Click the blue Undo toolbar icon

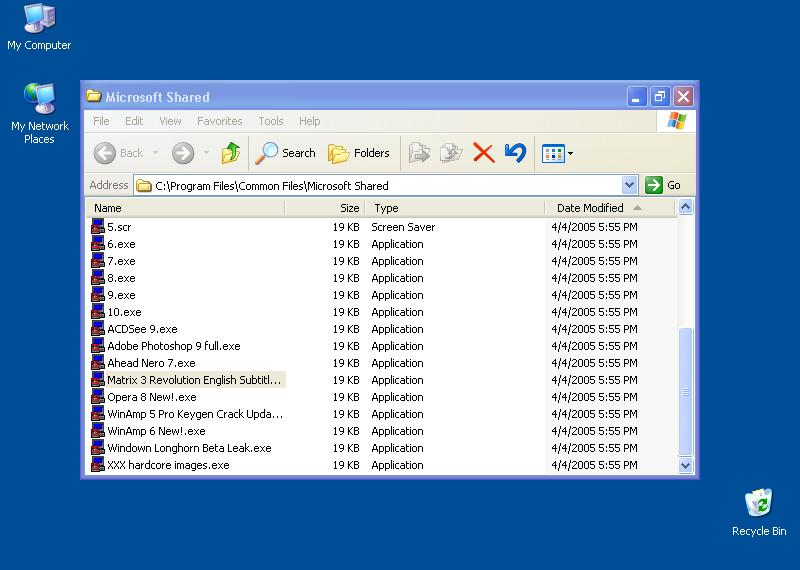pyautogui.click(x=515, y=153)
